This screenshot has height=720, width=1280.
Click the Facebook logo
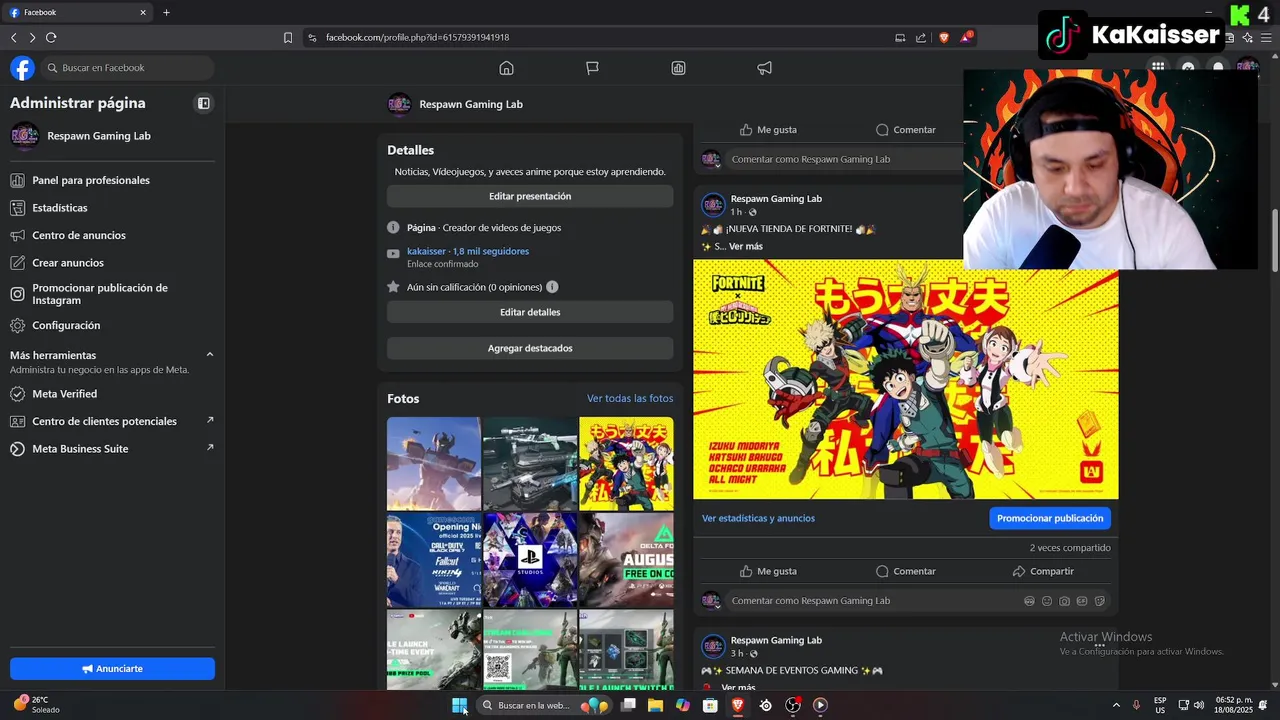click(x=22, y=68)
